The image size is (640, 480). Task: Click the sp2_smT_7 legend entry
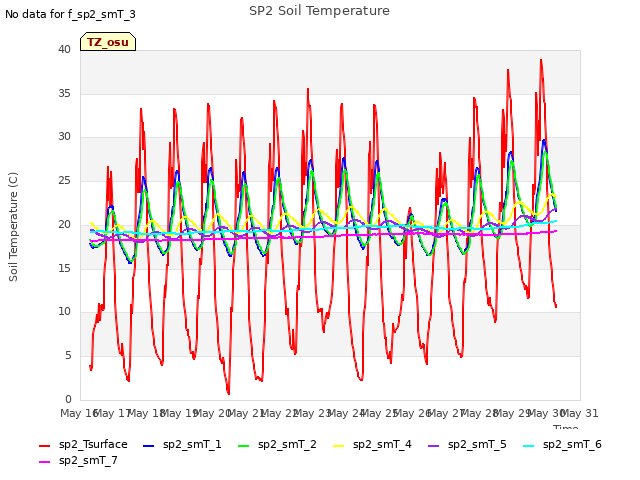pyautogui.click(x=78, y=460)
